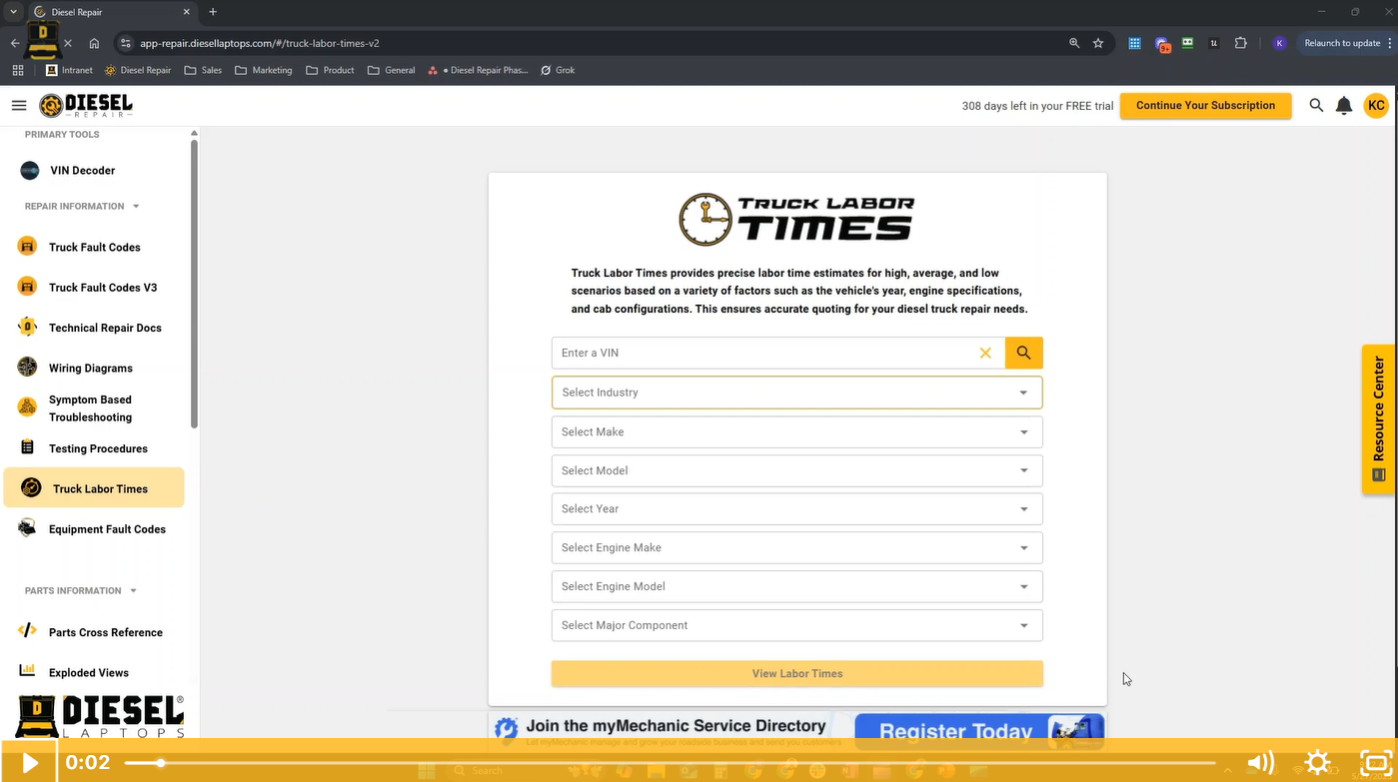Click the Diesel Laptops logo in sidebar
The image size is (1398, 782).
(x=100, y=718)
